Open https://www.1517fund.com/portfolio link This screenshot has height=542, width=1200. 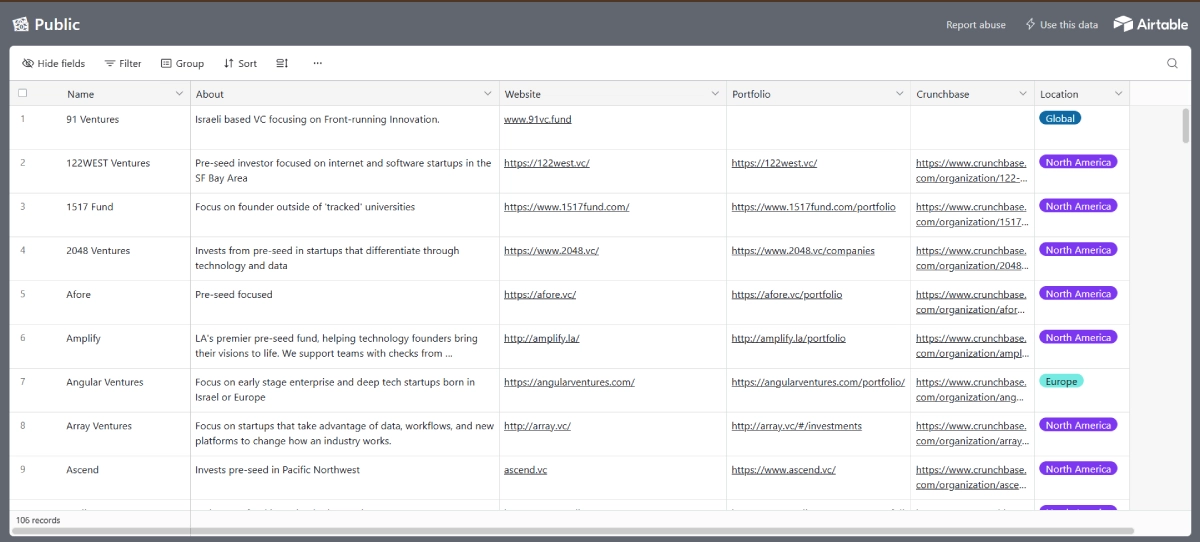[813, 207]
